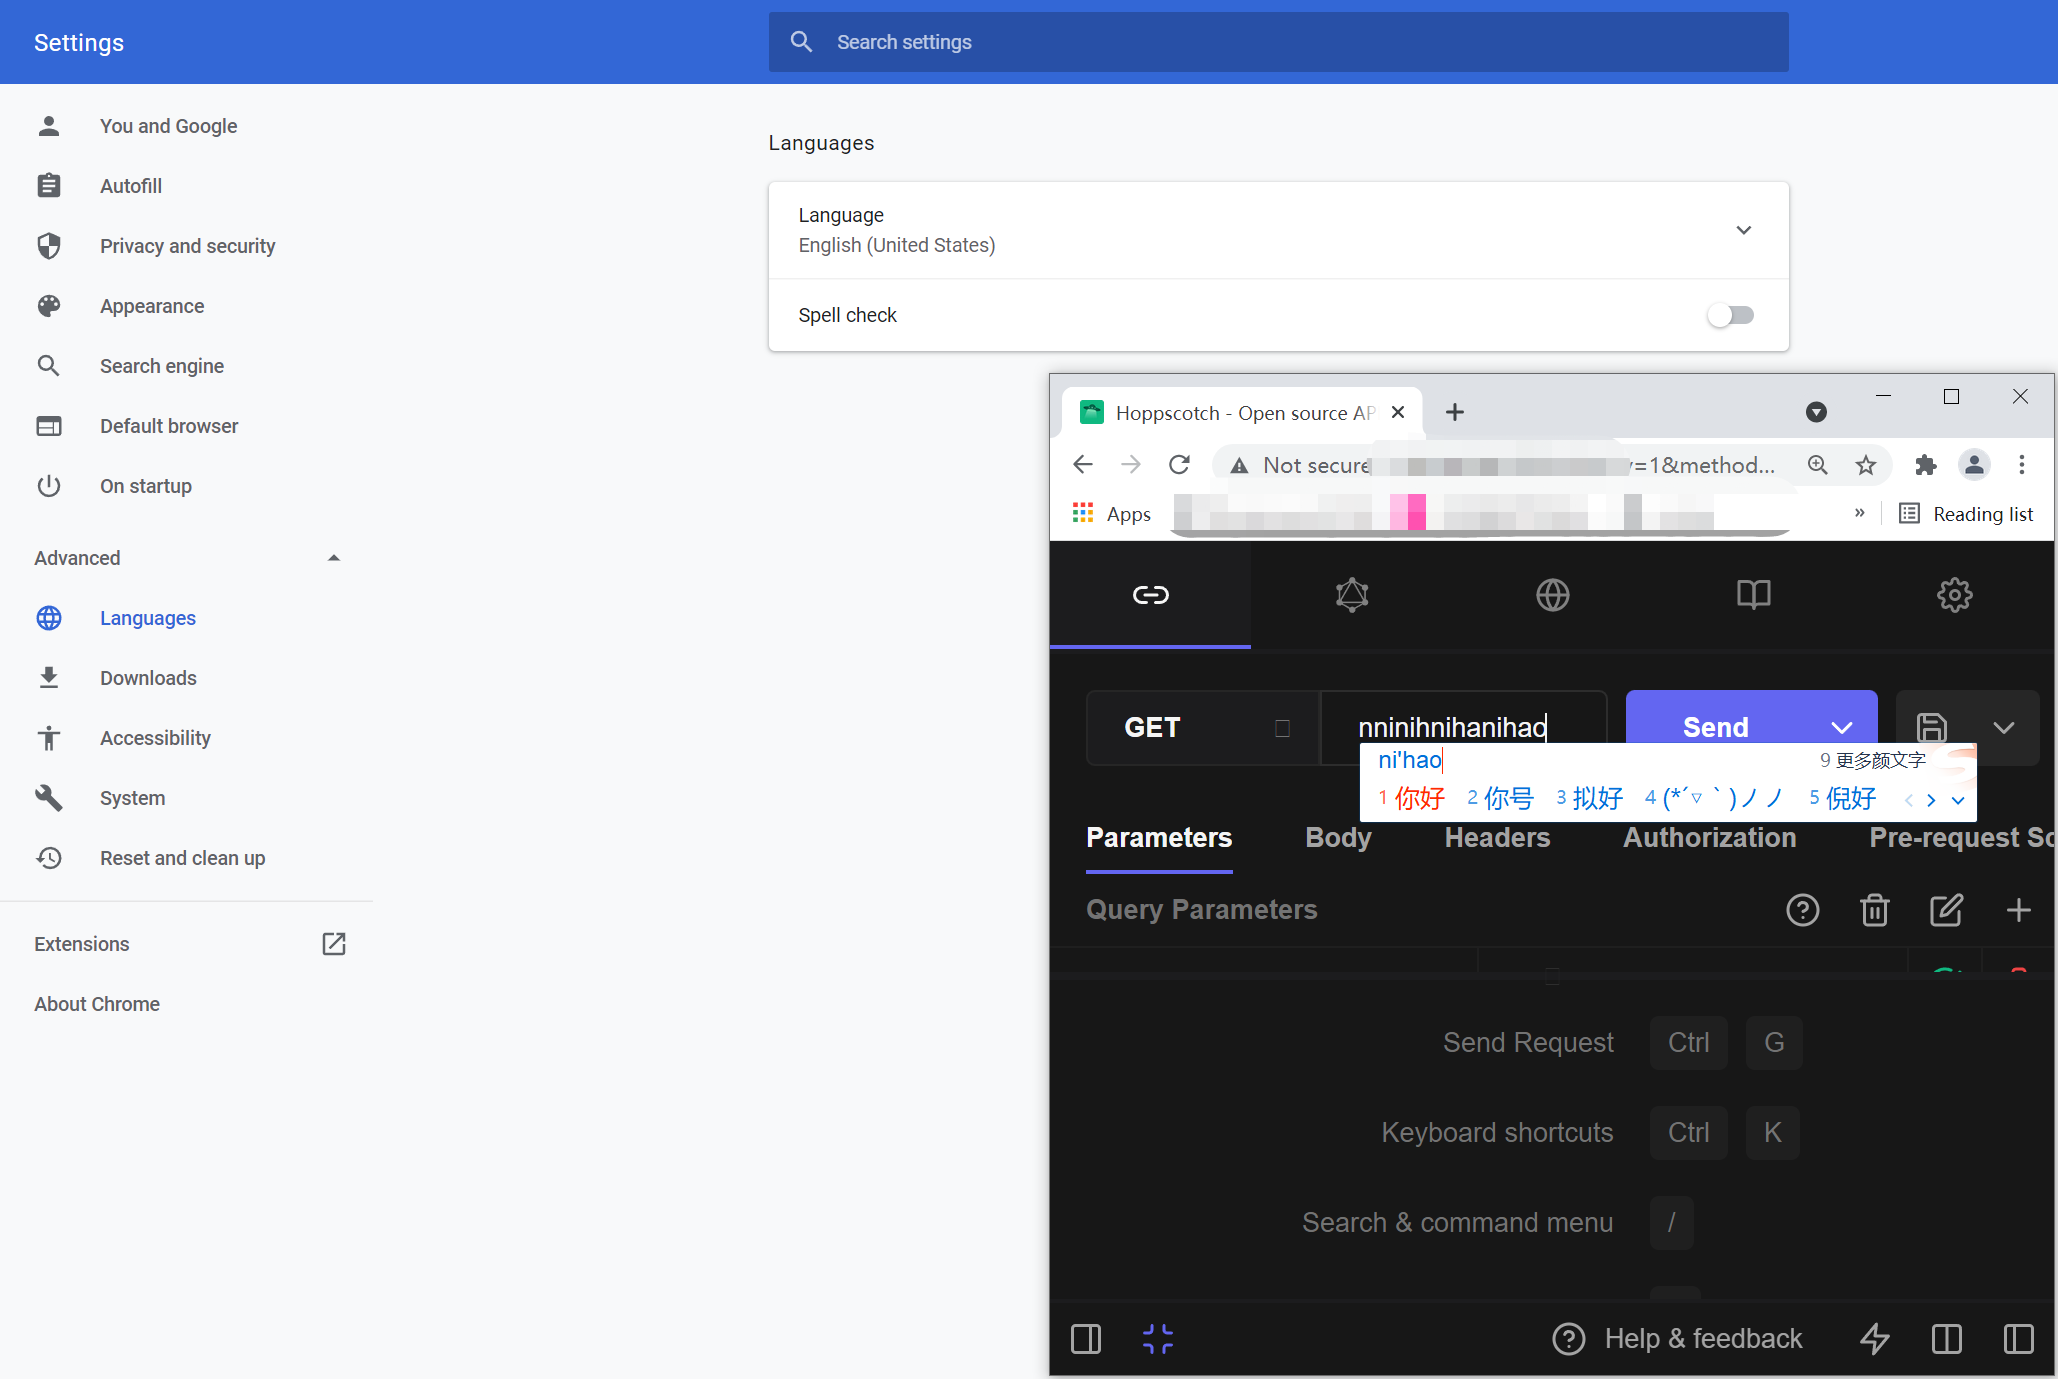Add a new query parameter
The height and width of the screenshot is (1379, 2058).
pyautogui.click(x=2018, y=910)
